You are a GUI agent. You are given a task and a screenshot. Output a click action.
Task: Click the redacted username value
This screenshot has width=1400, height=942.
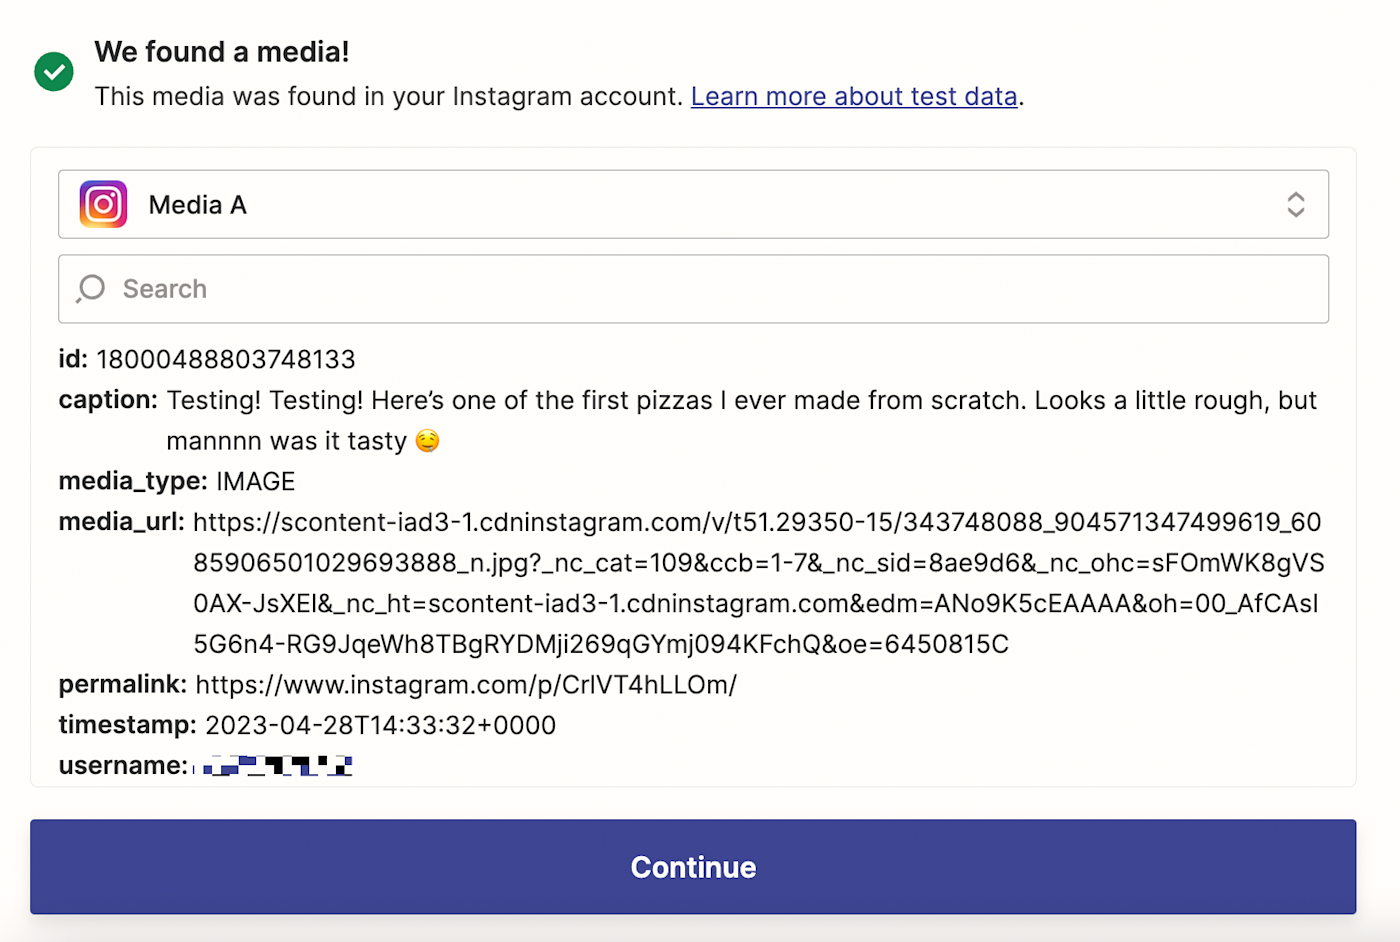pyautogui.click(x=278, y=766)
